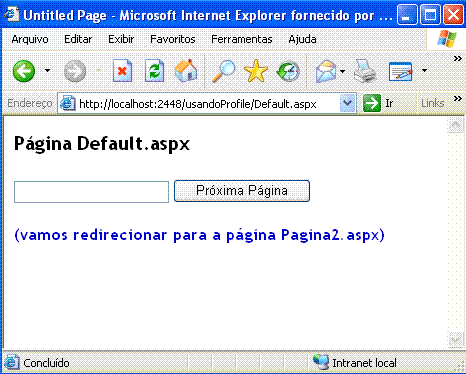Close the Internet Explorer window
The image size is (466, 374).
[x=453, y=15]
